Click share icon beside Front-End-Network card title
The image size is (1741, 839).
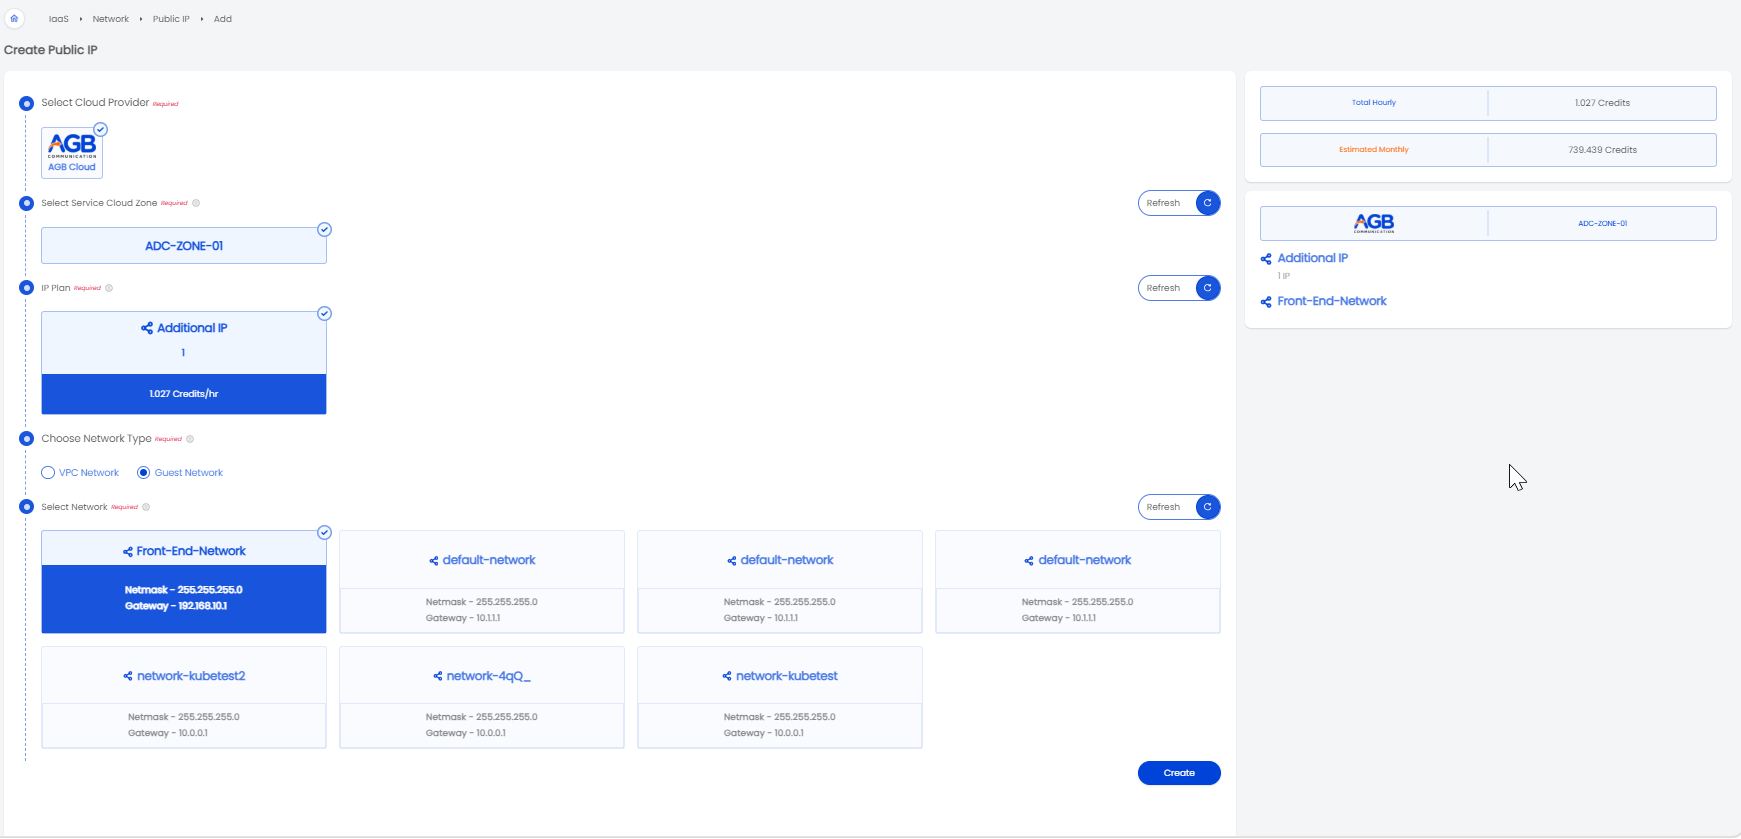click(128, 552)
